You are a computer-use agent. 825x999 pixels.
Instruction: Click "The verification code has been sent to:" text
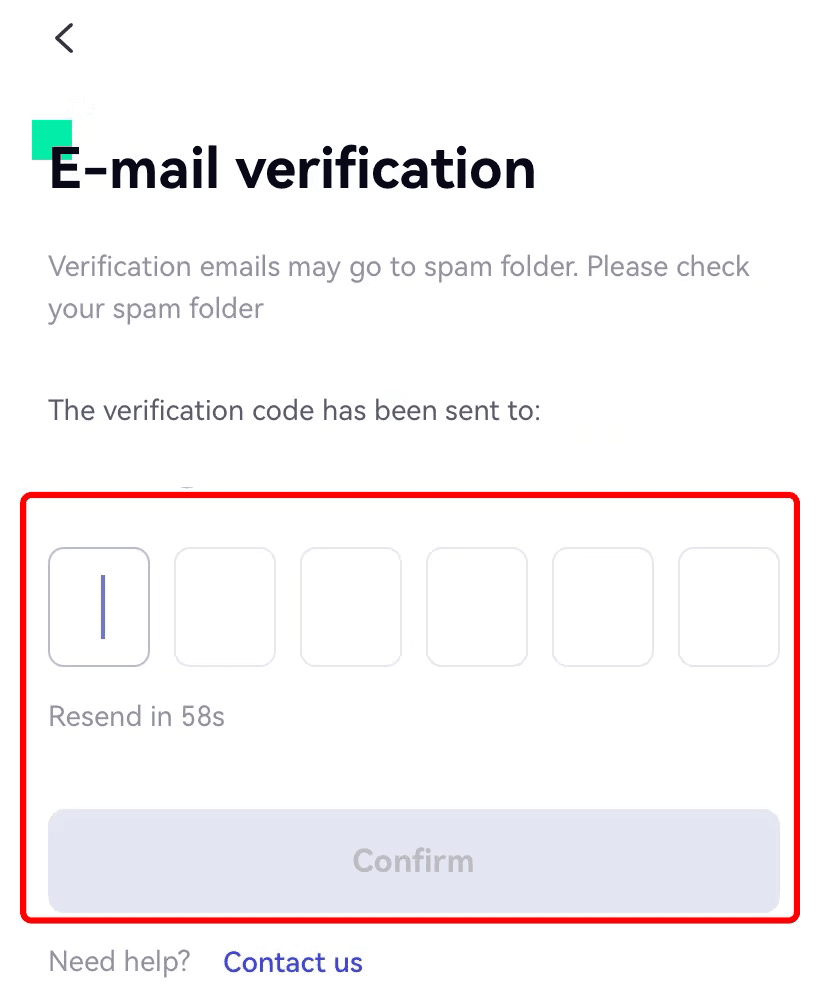(x=294, y=411)
